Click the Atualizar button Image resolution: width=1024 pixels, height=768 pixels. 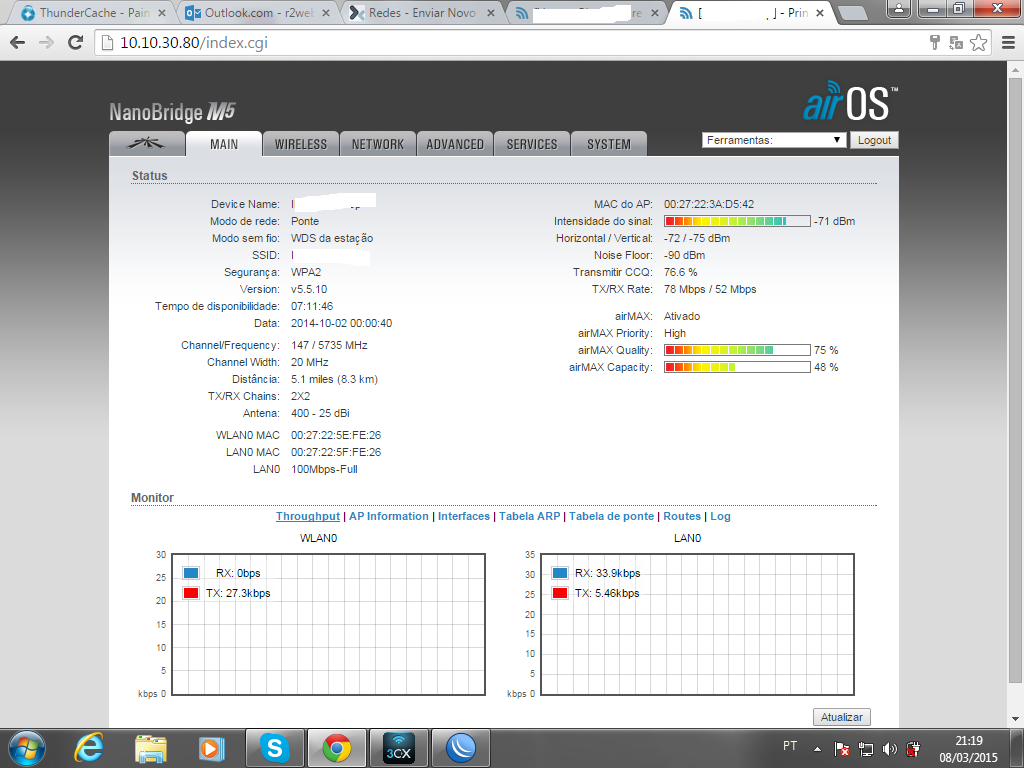(841, 716)
